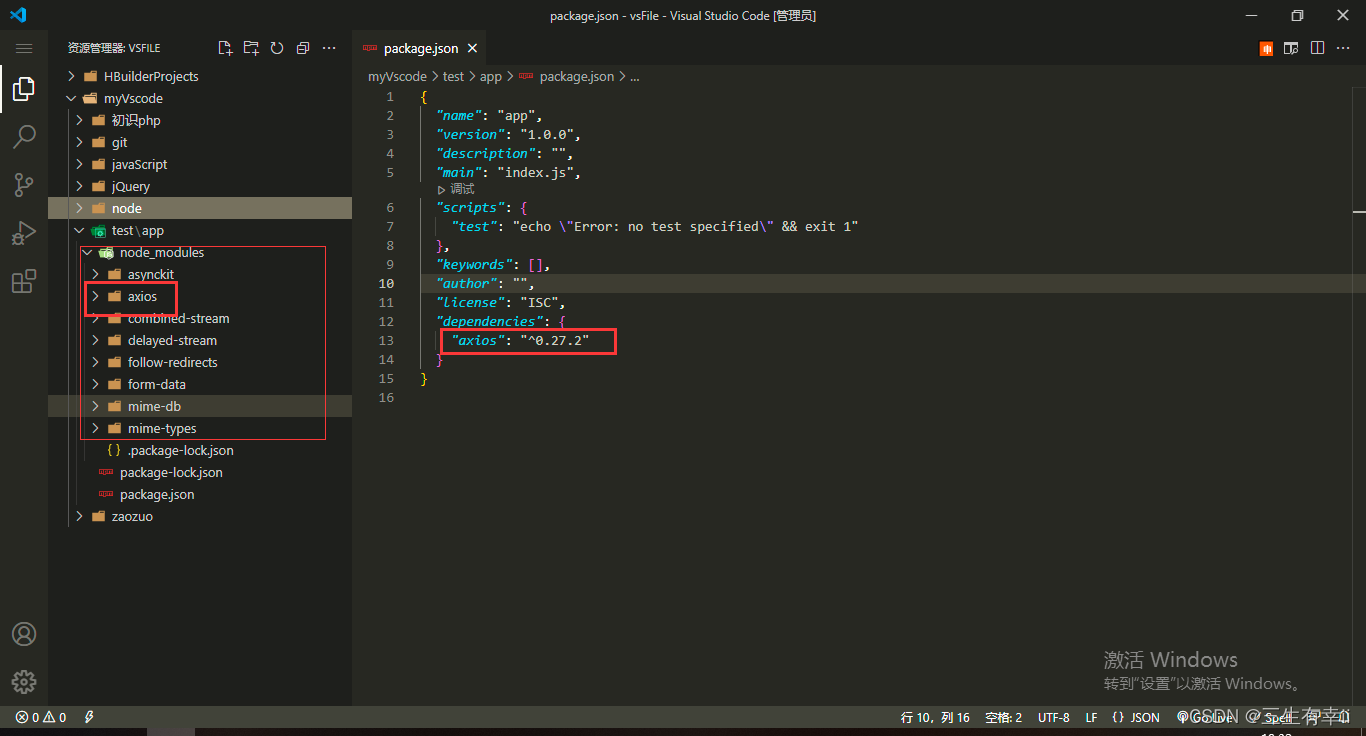Image resolution: width=1366 pixels, height=736 pixels.
Task: Open the Source Control view
Action: tap(24, 185)
